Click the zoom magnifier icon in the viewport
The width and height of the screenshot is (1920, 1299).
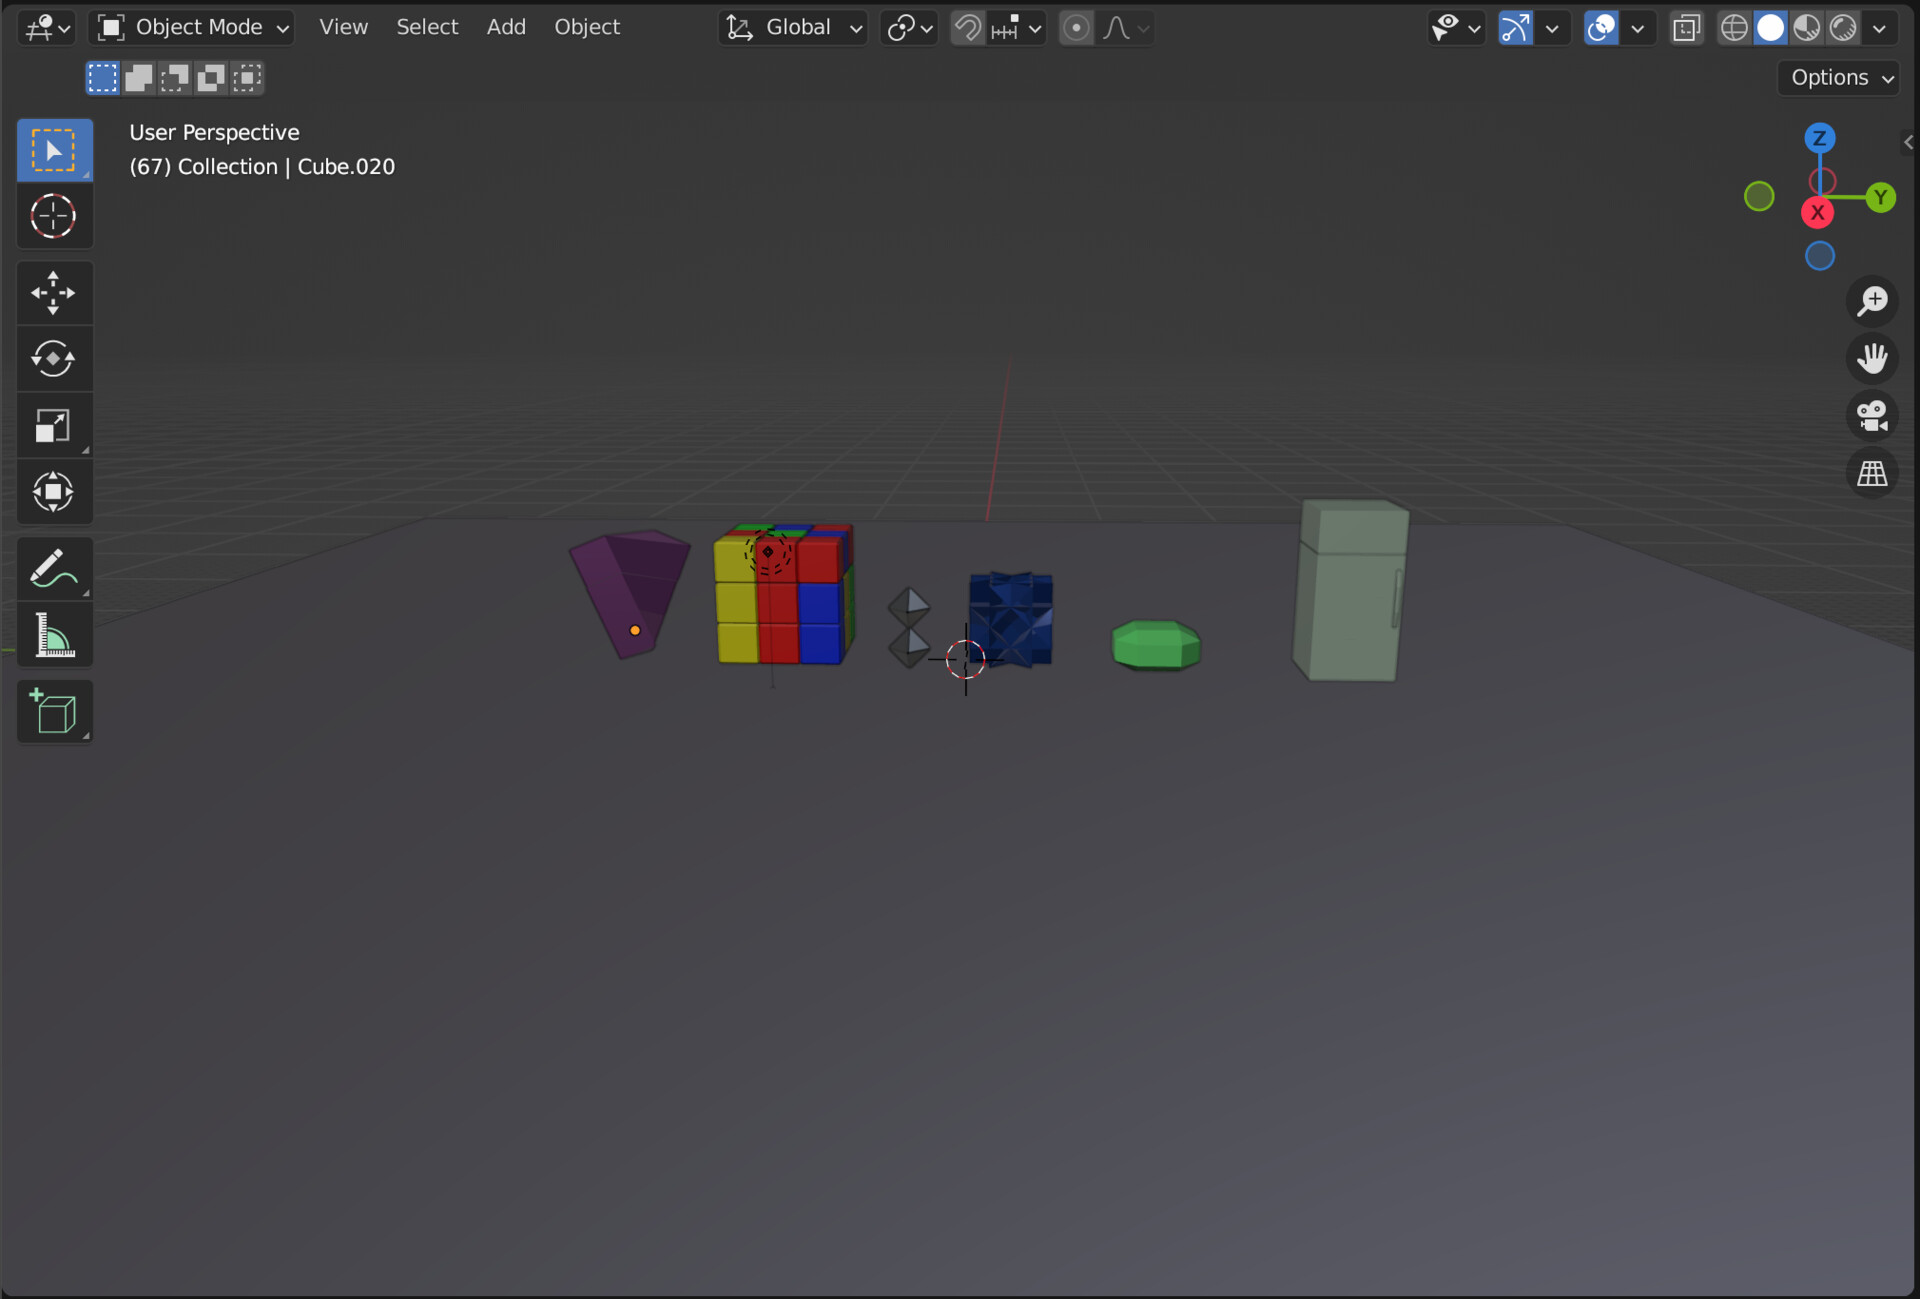click(1874, 299)
